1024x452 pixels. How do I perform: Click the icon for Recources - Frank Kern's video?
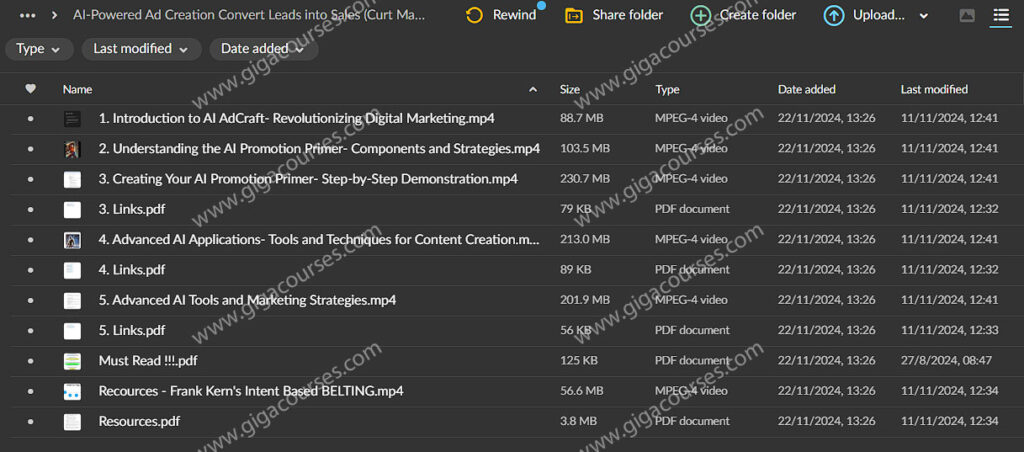[x=72, y=391]
